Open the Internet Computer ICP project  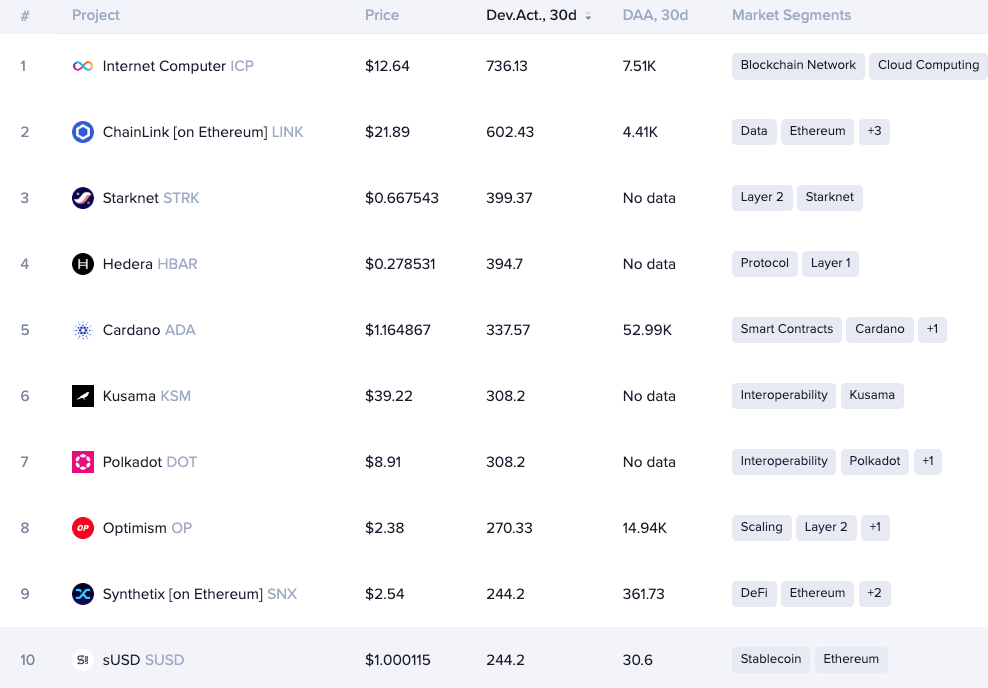(178, 66)
